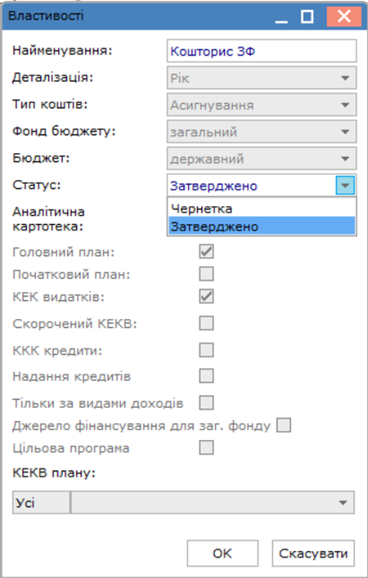Close the Властивості dialog
The height and width of the screenshot is (578, 368).
[x=344, y=17]
